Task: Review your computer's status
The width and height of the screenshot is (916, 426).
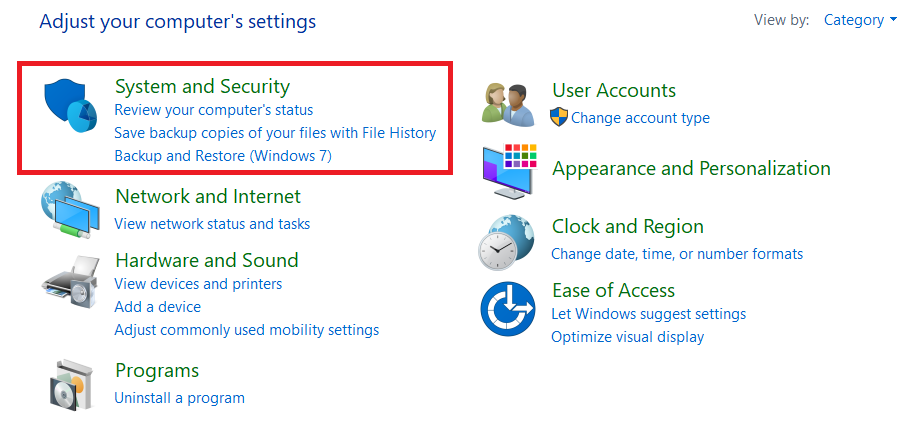Action: click(x=213, y=110)
